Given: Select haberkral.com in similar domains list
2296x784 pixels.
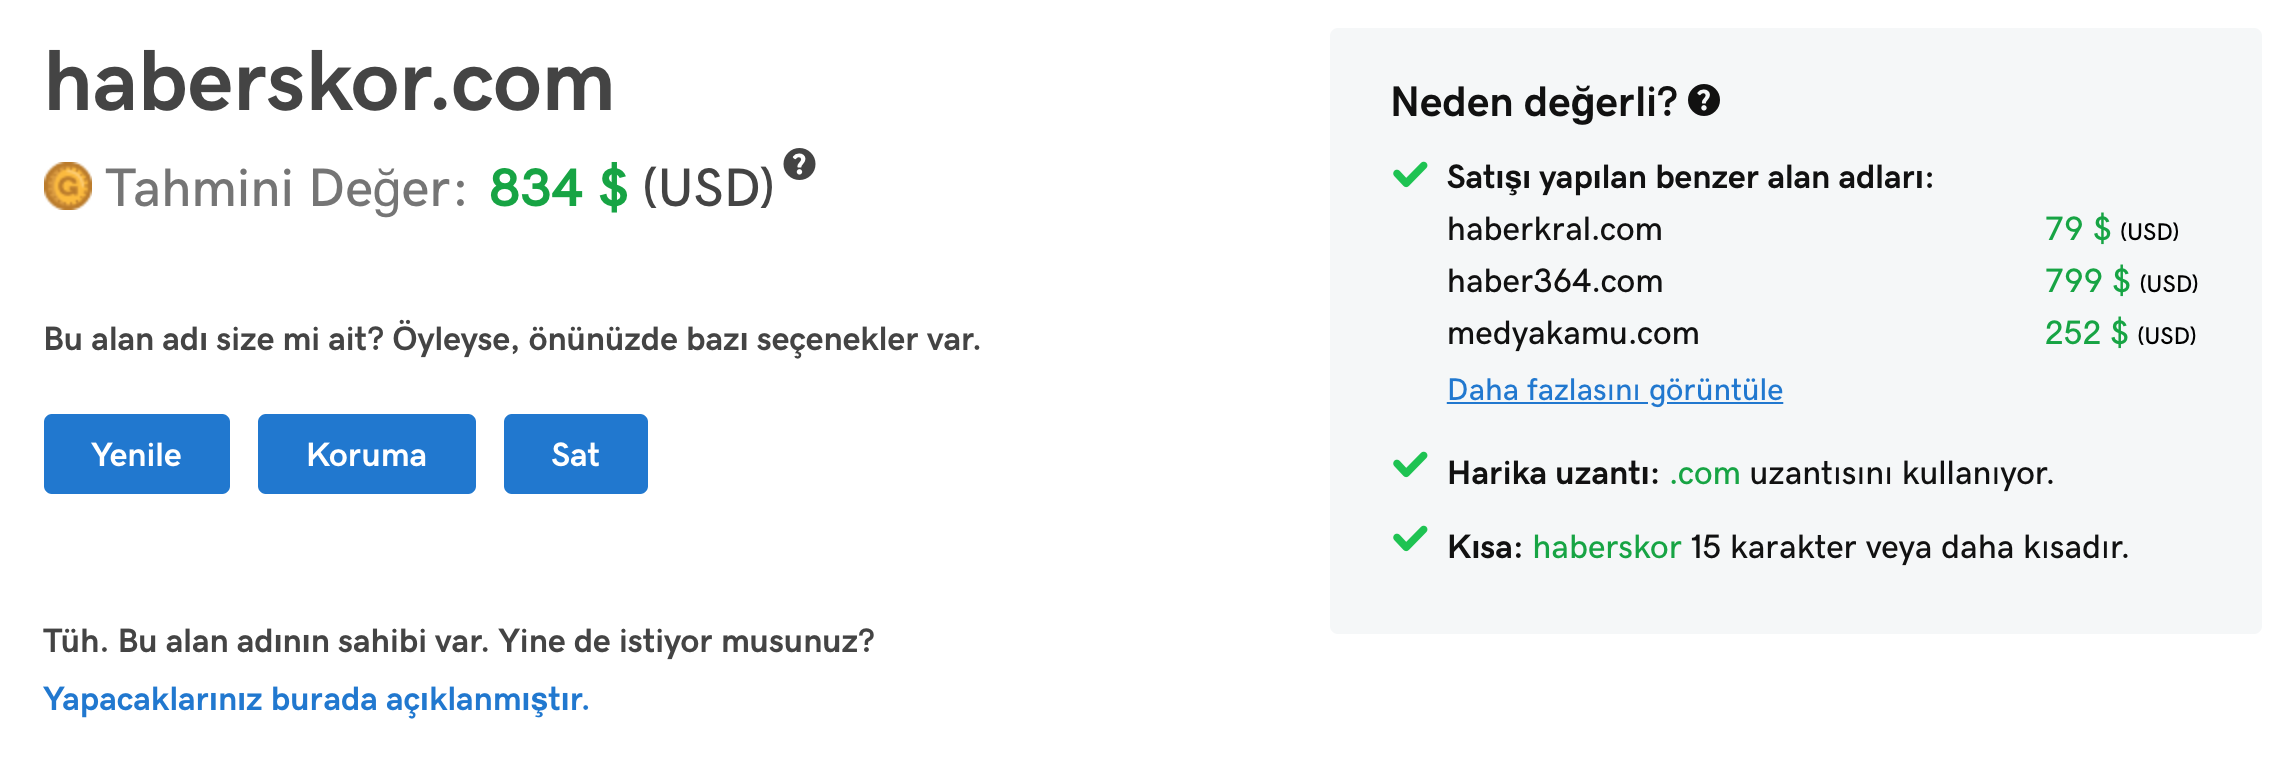Looking at the screenshot, I should click(x=1555, y=229).
